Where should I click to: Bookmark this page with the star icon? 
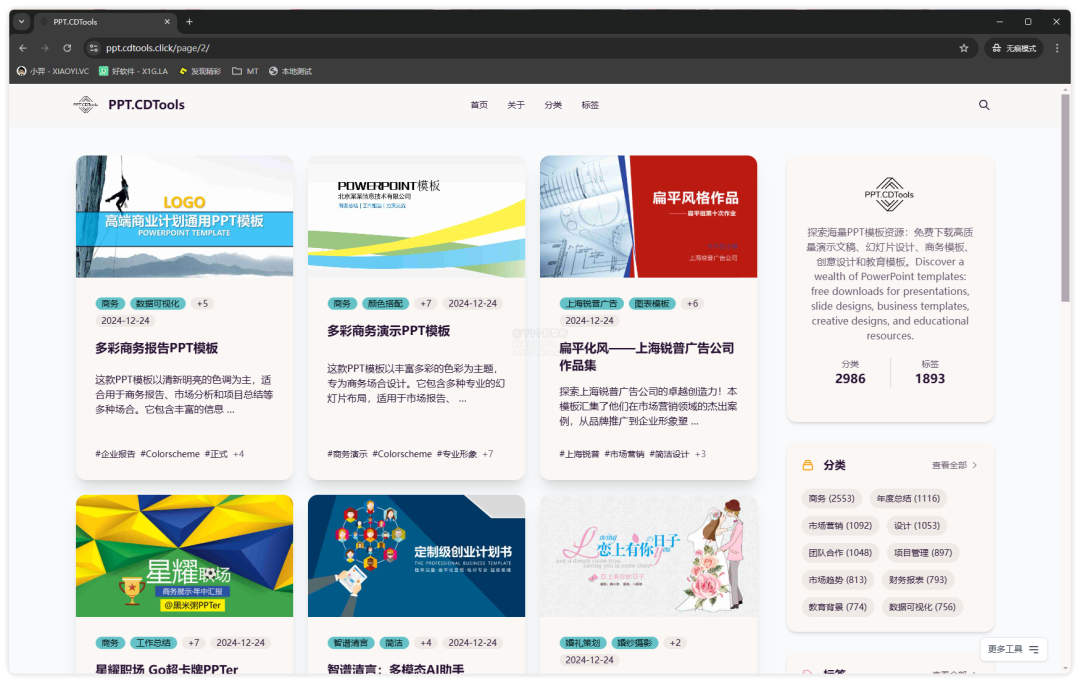964,48
